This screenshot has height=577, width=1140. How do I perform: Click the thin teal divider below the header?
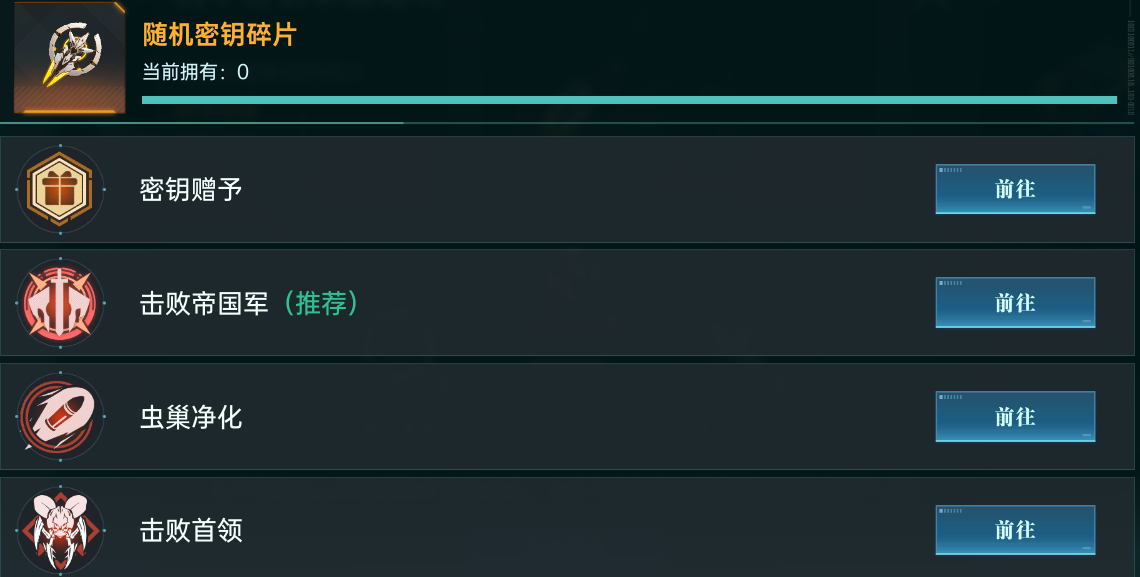200,123
